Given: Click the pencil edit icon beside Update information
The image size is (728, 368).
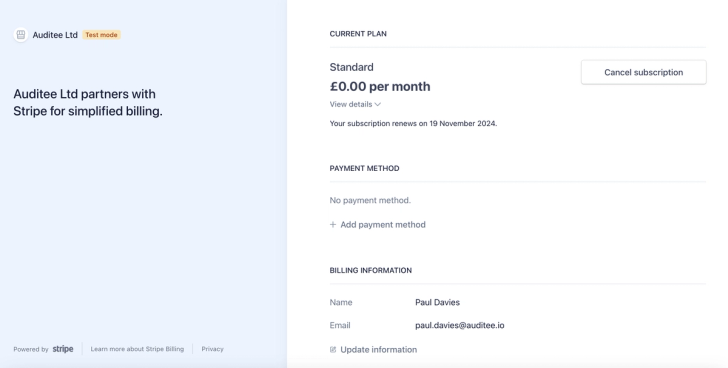Looking at the screenshot, I should pos(333,350).
